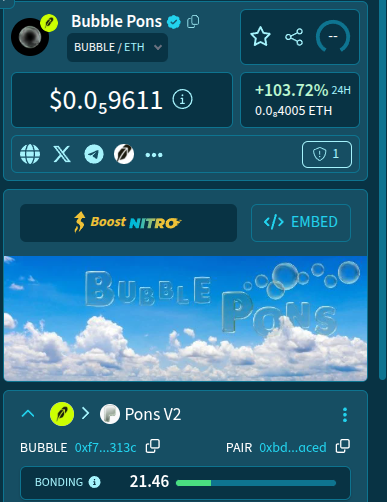Open Pons V2 three-dot options menu

[345, 415]
